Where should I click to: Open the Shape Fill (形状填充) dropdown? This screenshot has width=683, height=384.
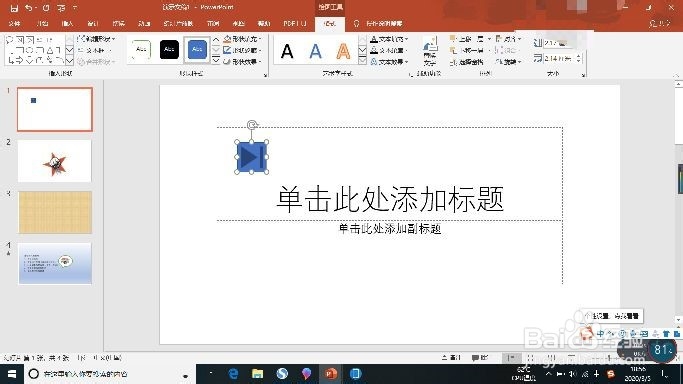[242, 39]
